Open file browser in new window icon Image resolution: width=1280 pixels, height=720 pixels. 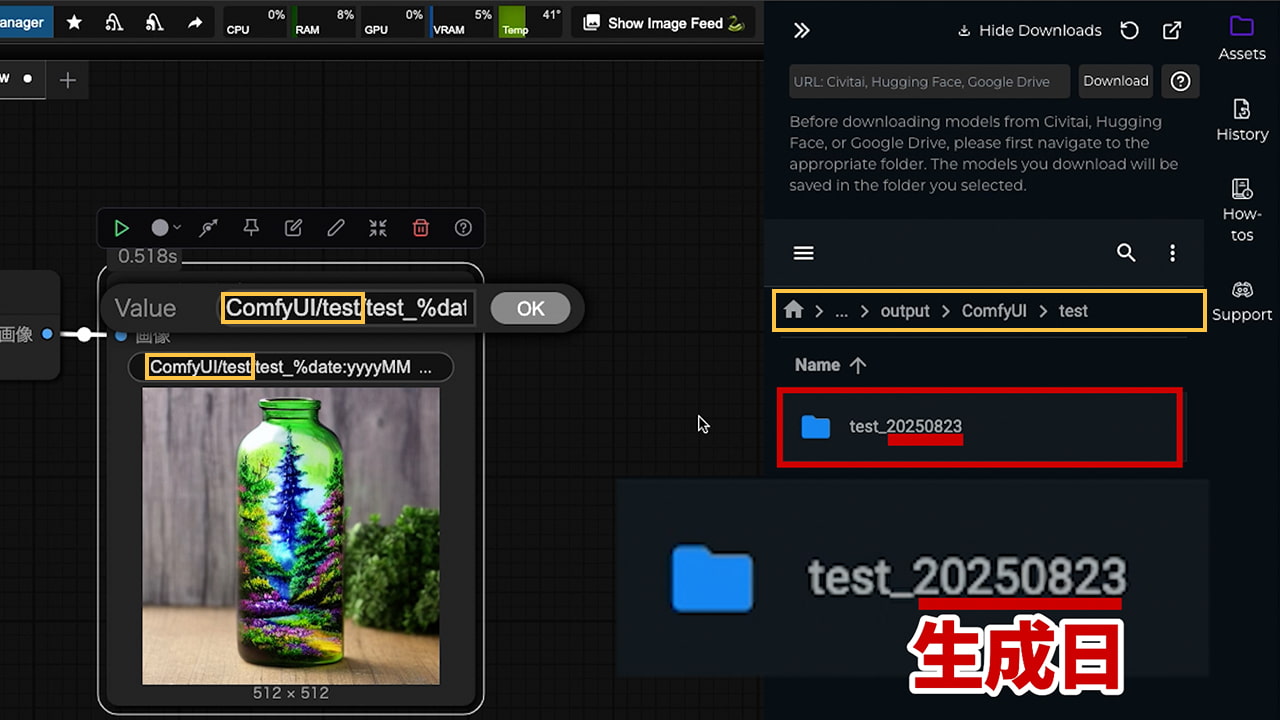(x=1172, y=30)
